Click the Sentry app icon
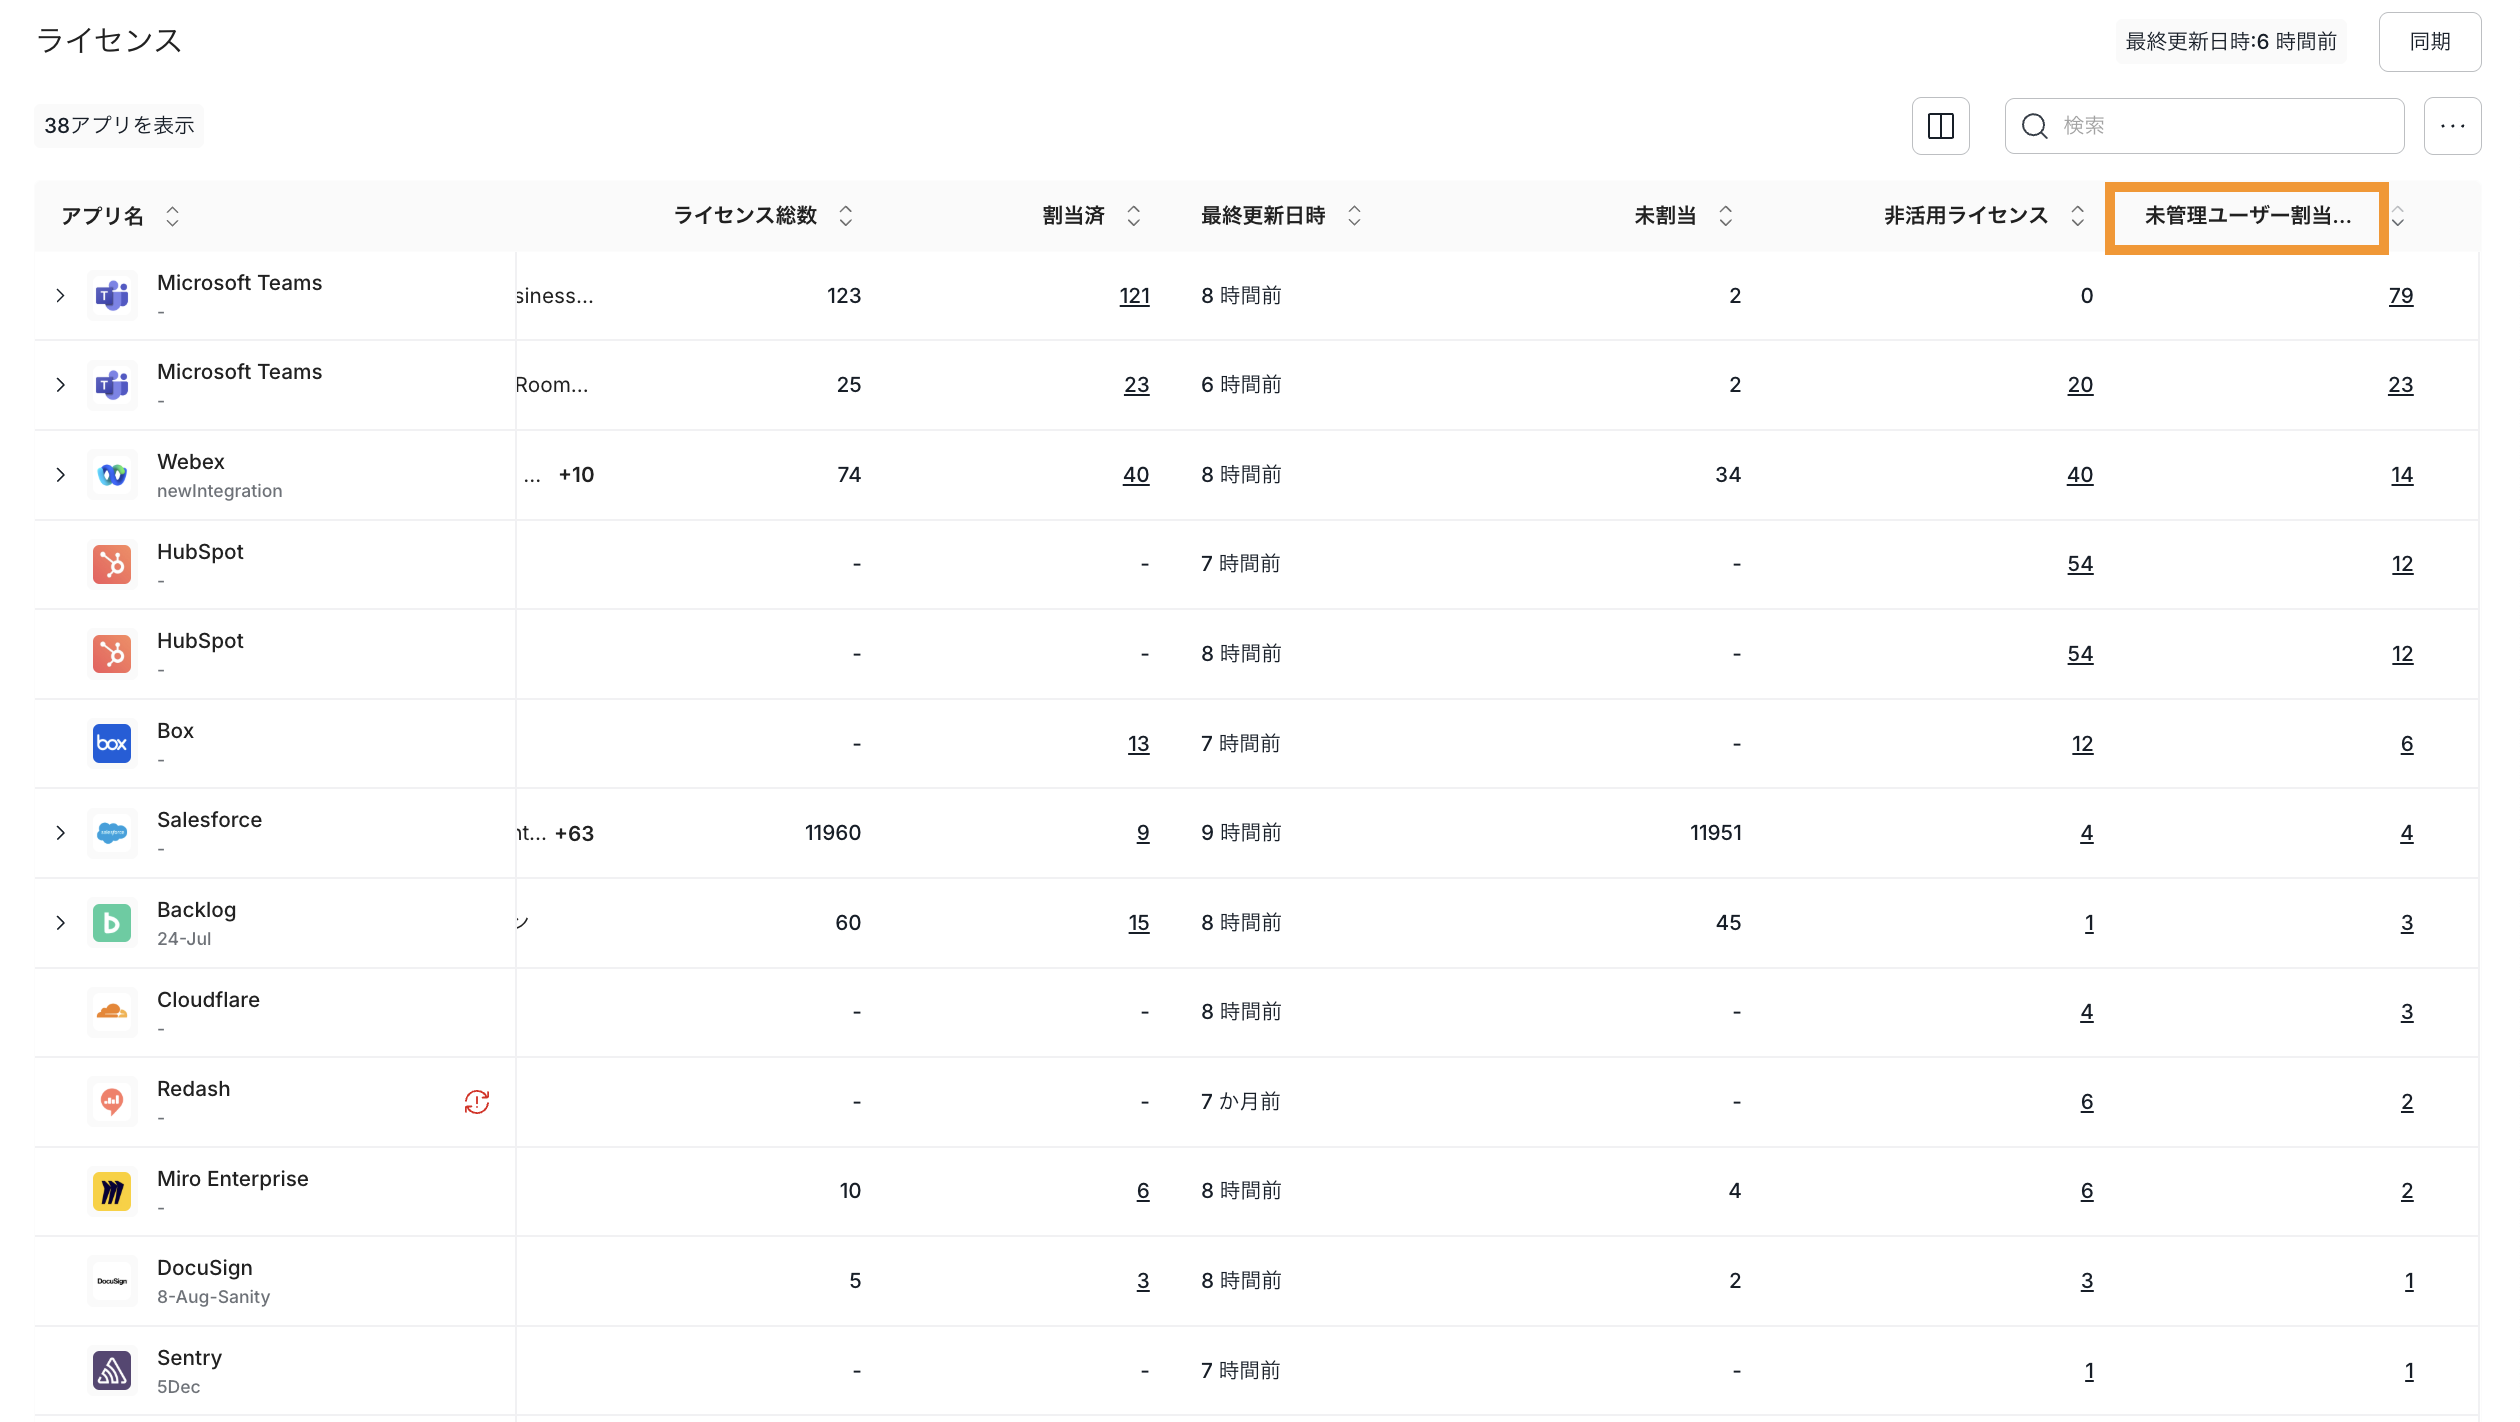Viewport: 2520px width, 1422px height. (x=111, y=1370)
